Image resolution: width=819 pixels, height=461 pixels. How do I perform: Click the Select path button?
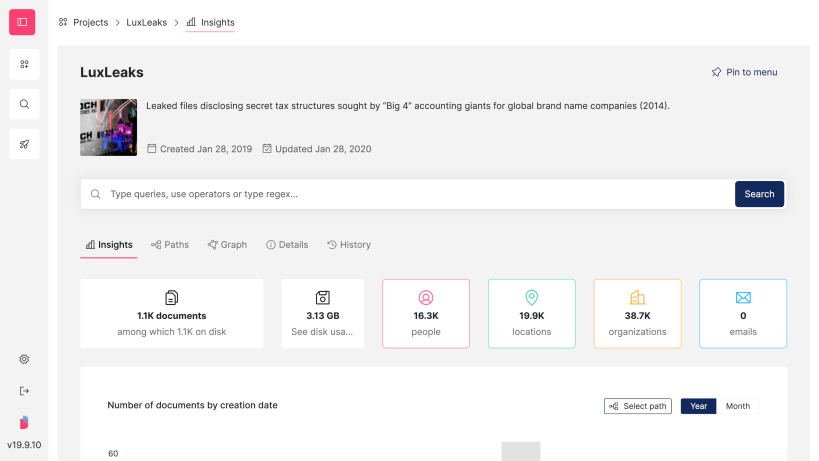638,406
